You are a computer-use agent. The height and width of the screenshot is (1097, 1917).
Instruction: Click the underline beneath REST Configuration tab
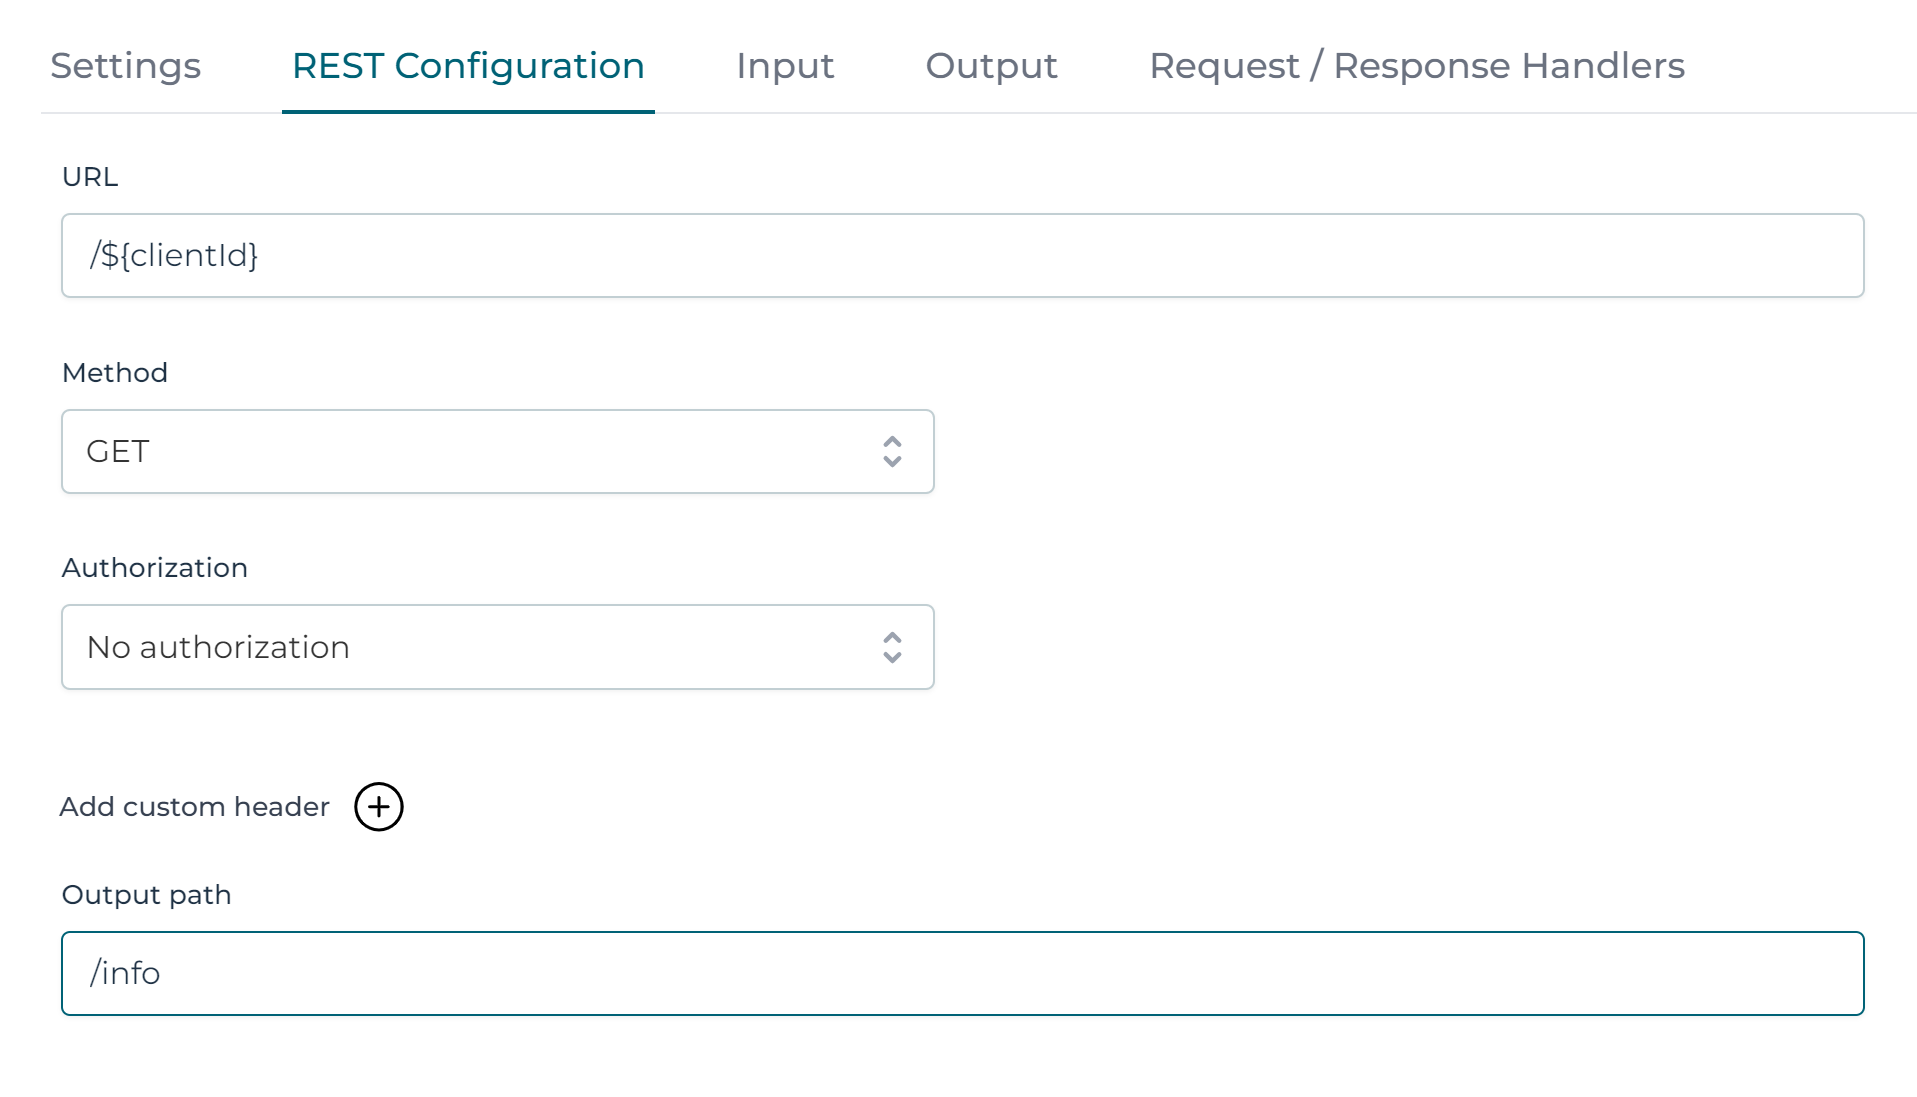coord(468,112)
